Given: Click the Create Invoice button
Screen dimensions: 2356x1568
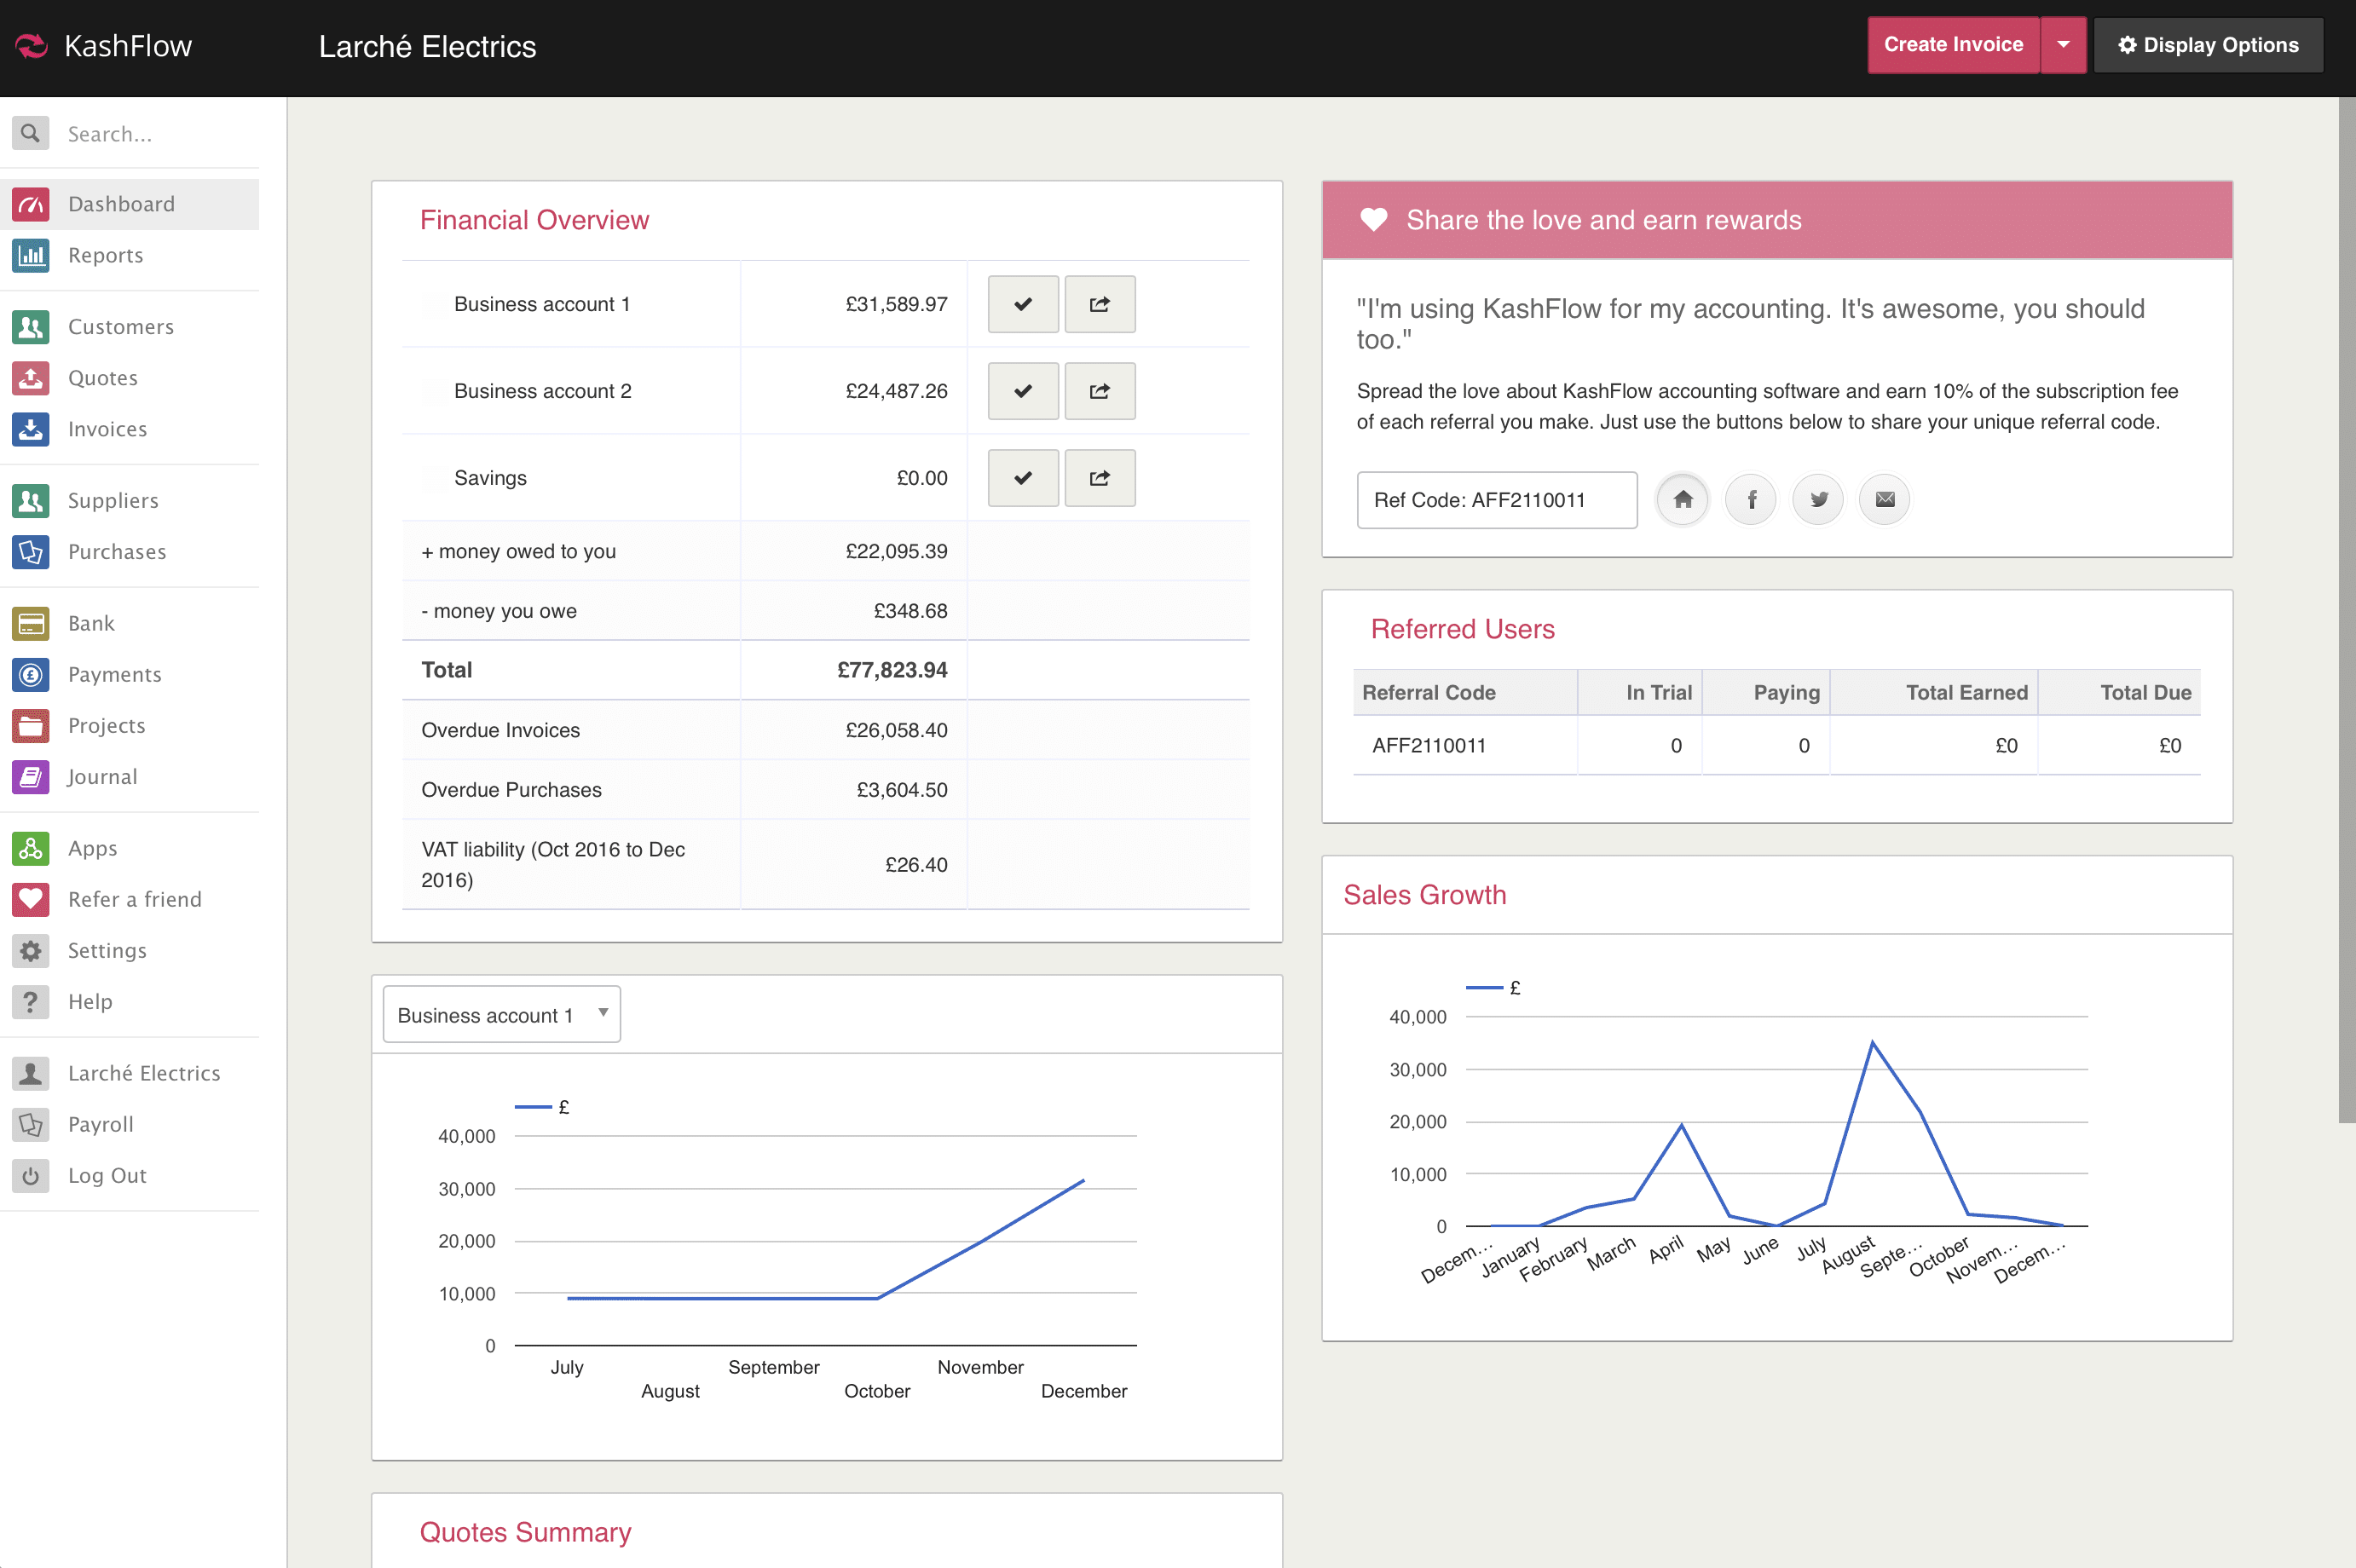Looking at the screenshot, I should pyautogui.click(x=1952, y=45).
